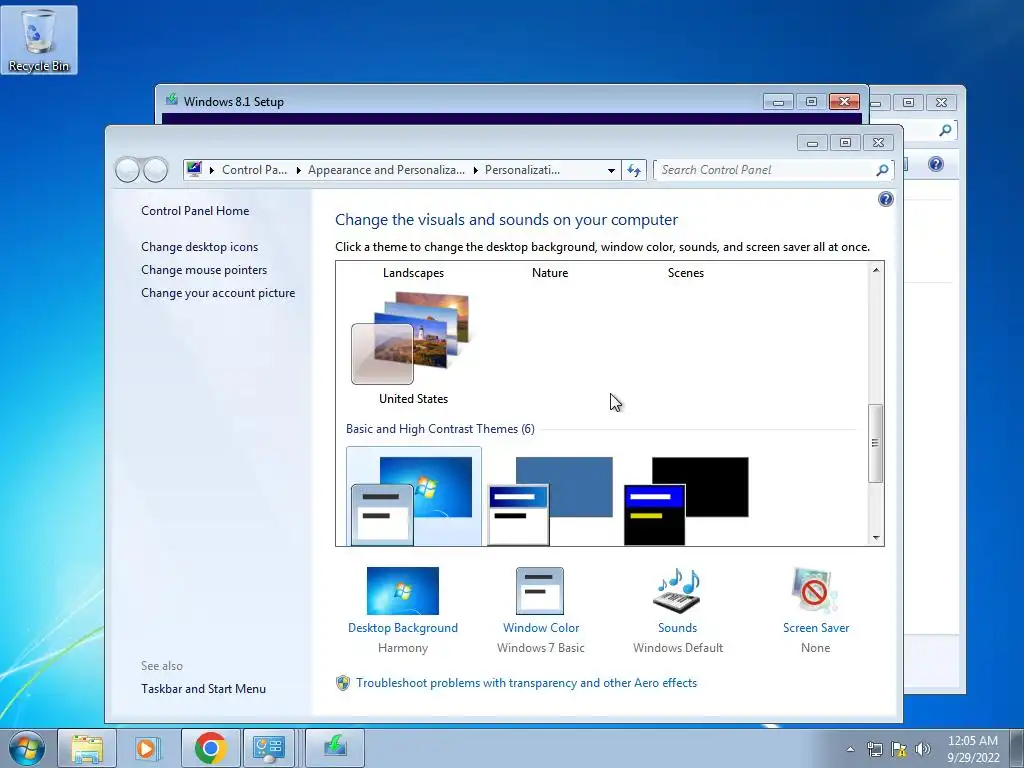Click the Sounds text link
Image resolution: width=1024 pixels, height=768 pixels.
(677, 628)
